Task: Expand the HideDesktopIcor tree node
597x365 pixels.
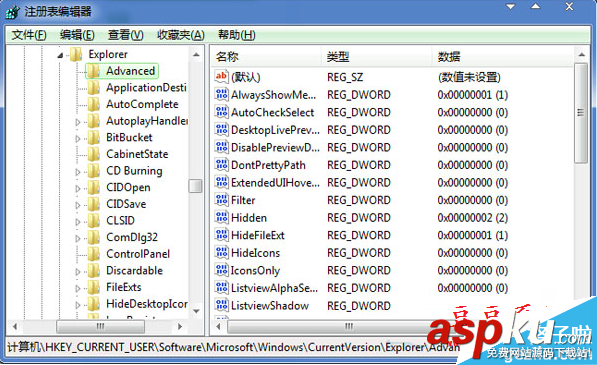Action: pyautogui.click(x=78, y=305)
